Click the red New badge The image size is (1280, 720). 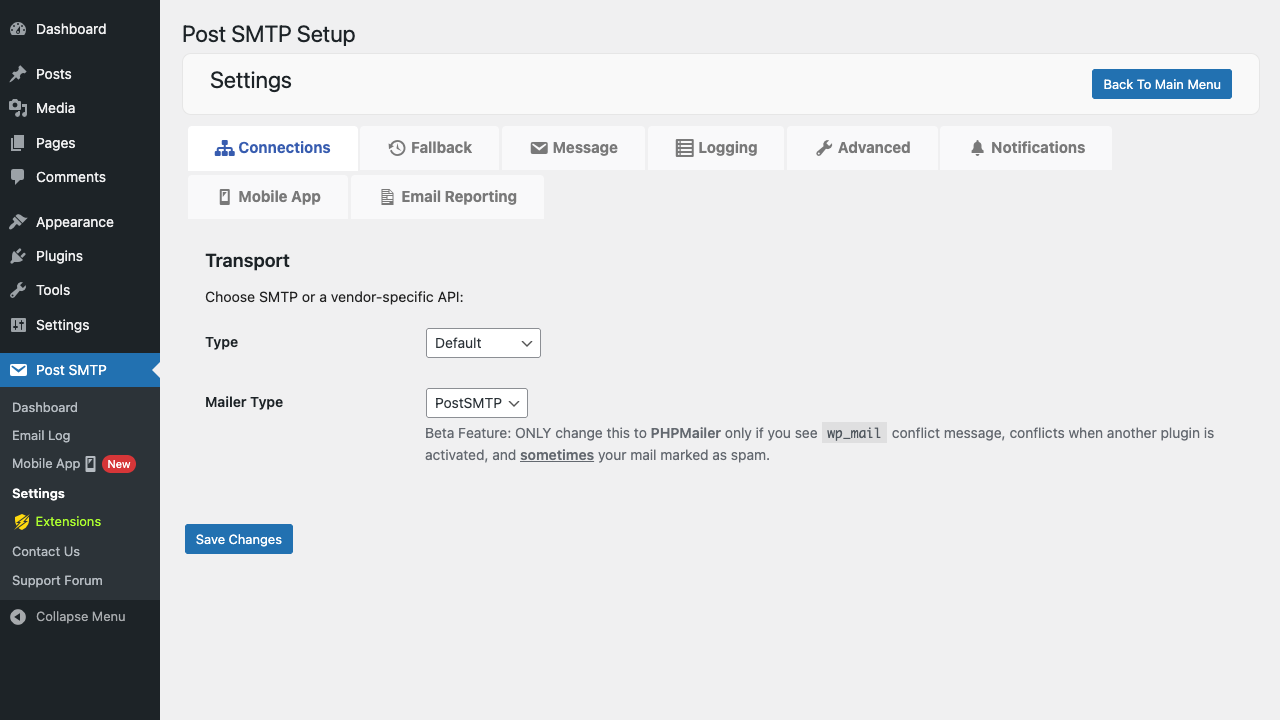point(119,464)
